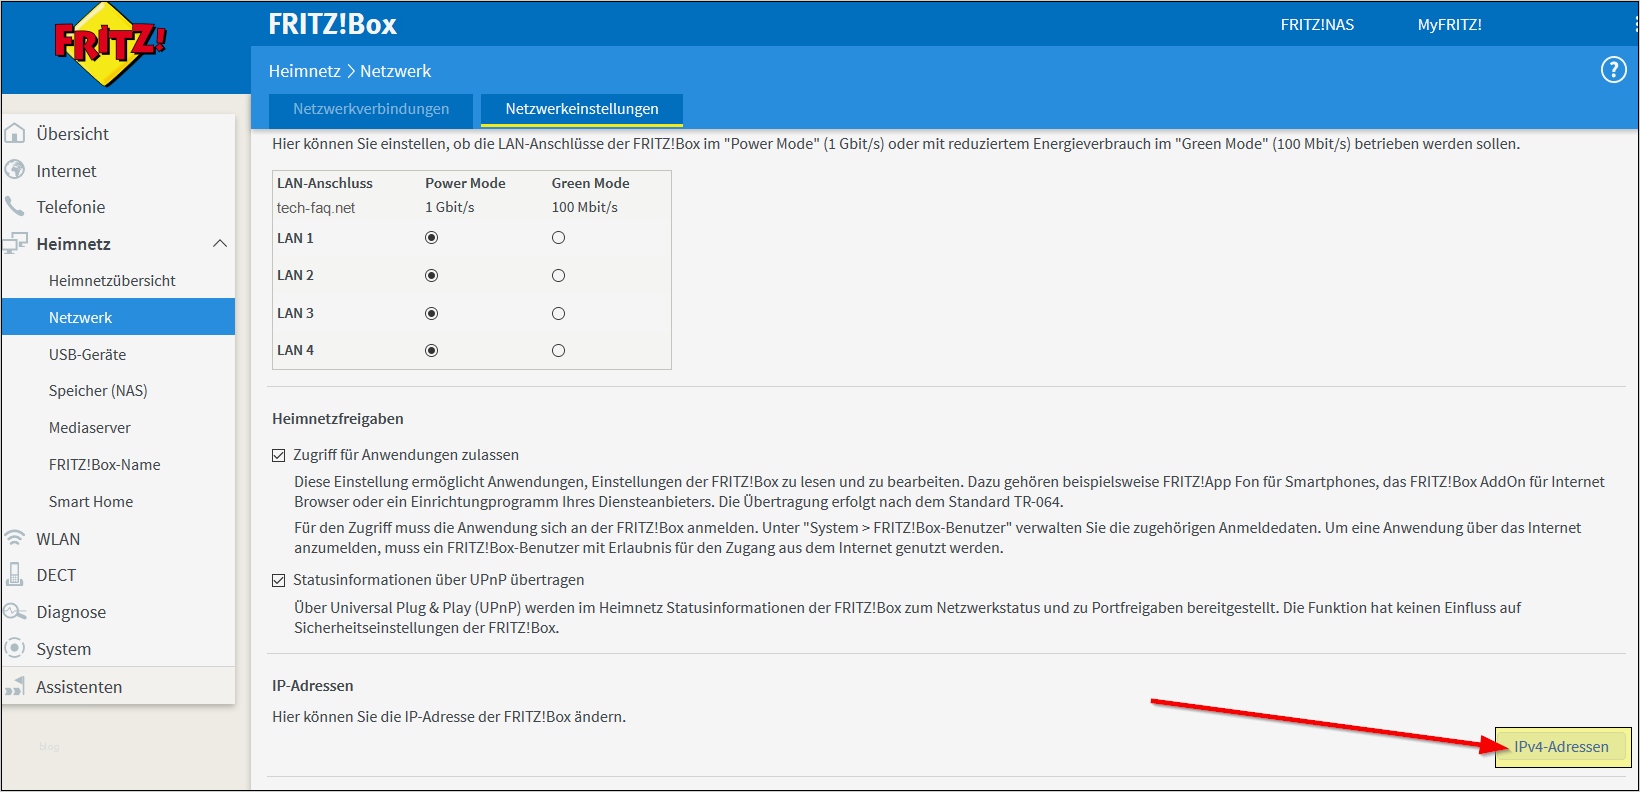Click the Netzwerk breadcrumb

(395, 71)
